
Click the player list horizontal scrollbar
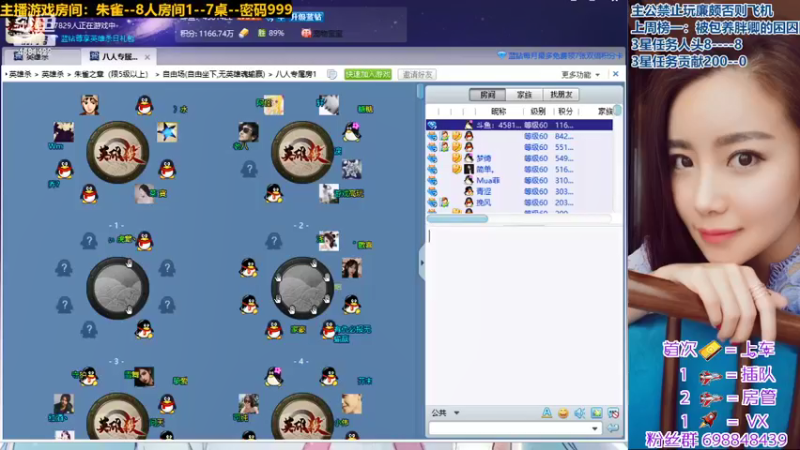pos(457,219)
